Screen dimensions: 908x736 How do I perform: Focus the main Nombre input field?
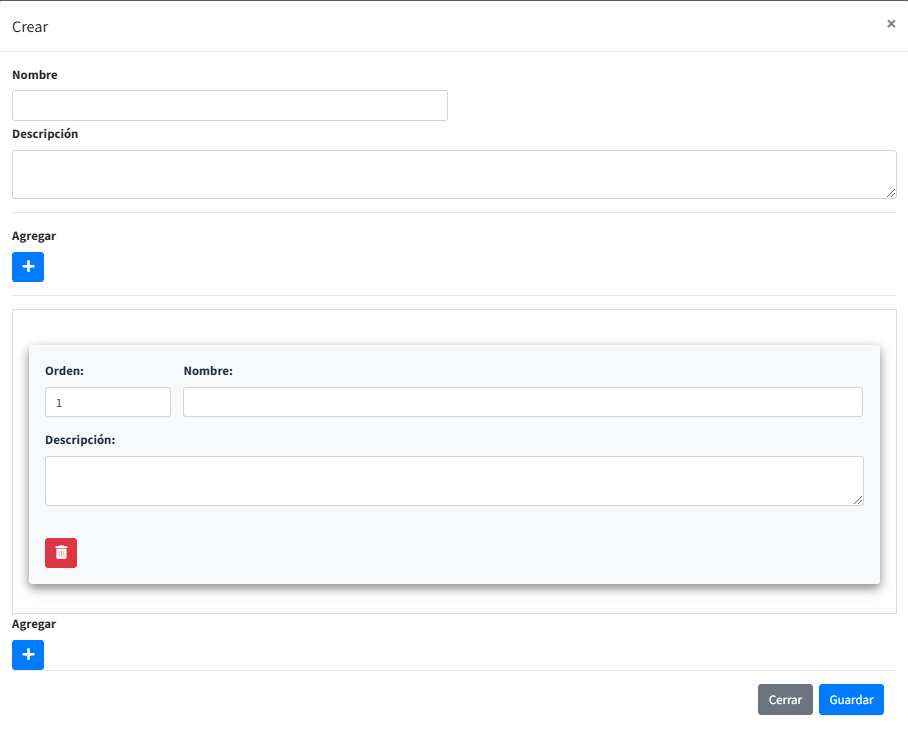(229, 106)
